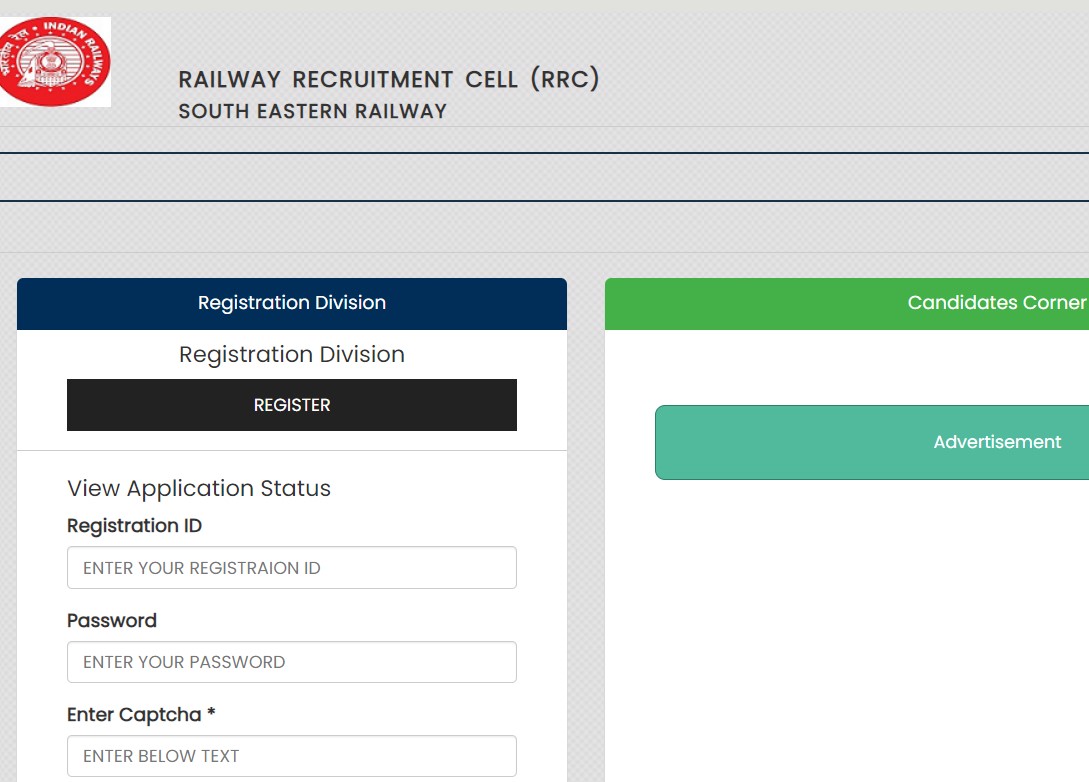
Task: Click the South Eastern Railway subtitle
Action: point(312,111)
